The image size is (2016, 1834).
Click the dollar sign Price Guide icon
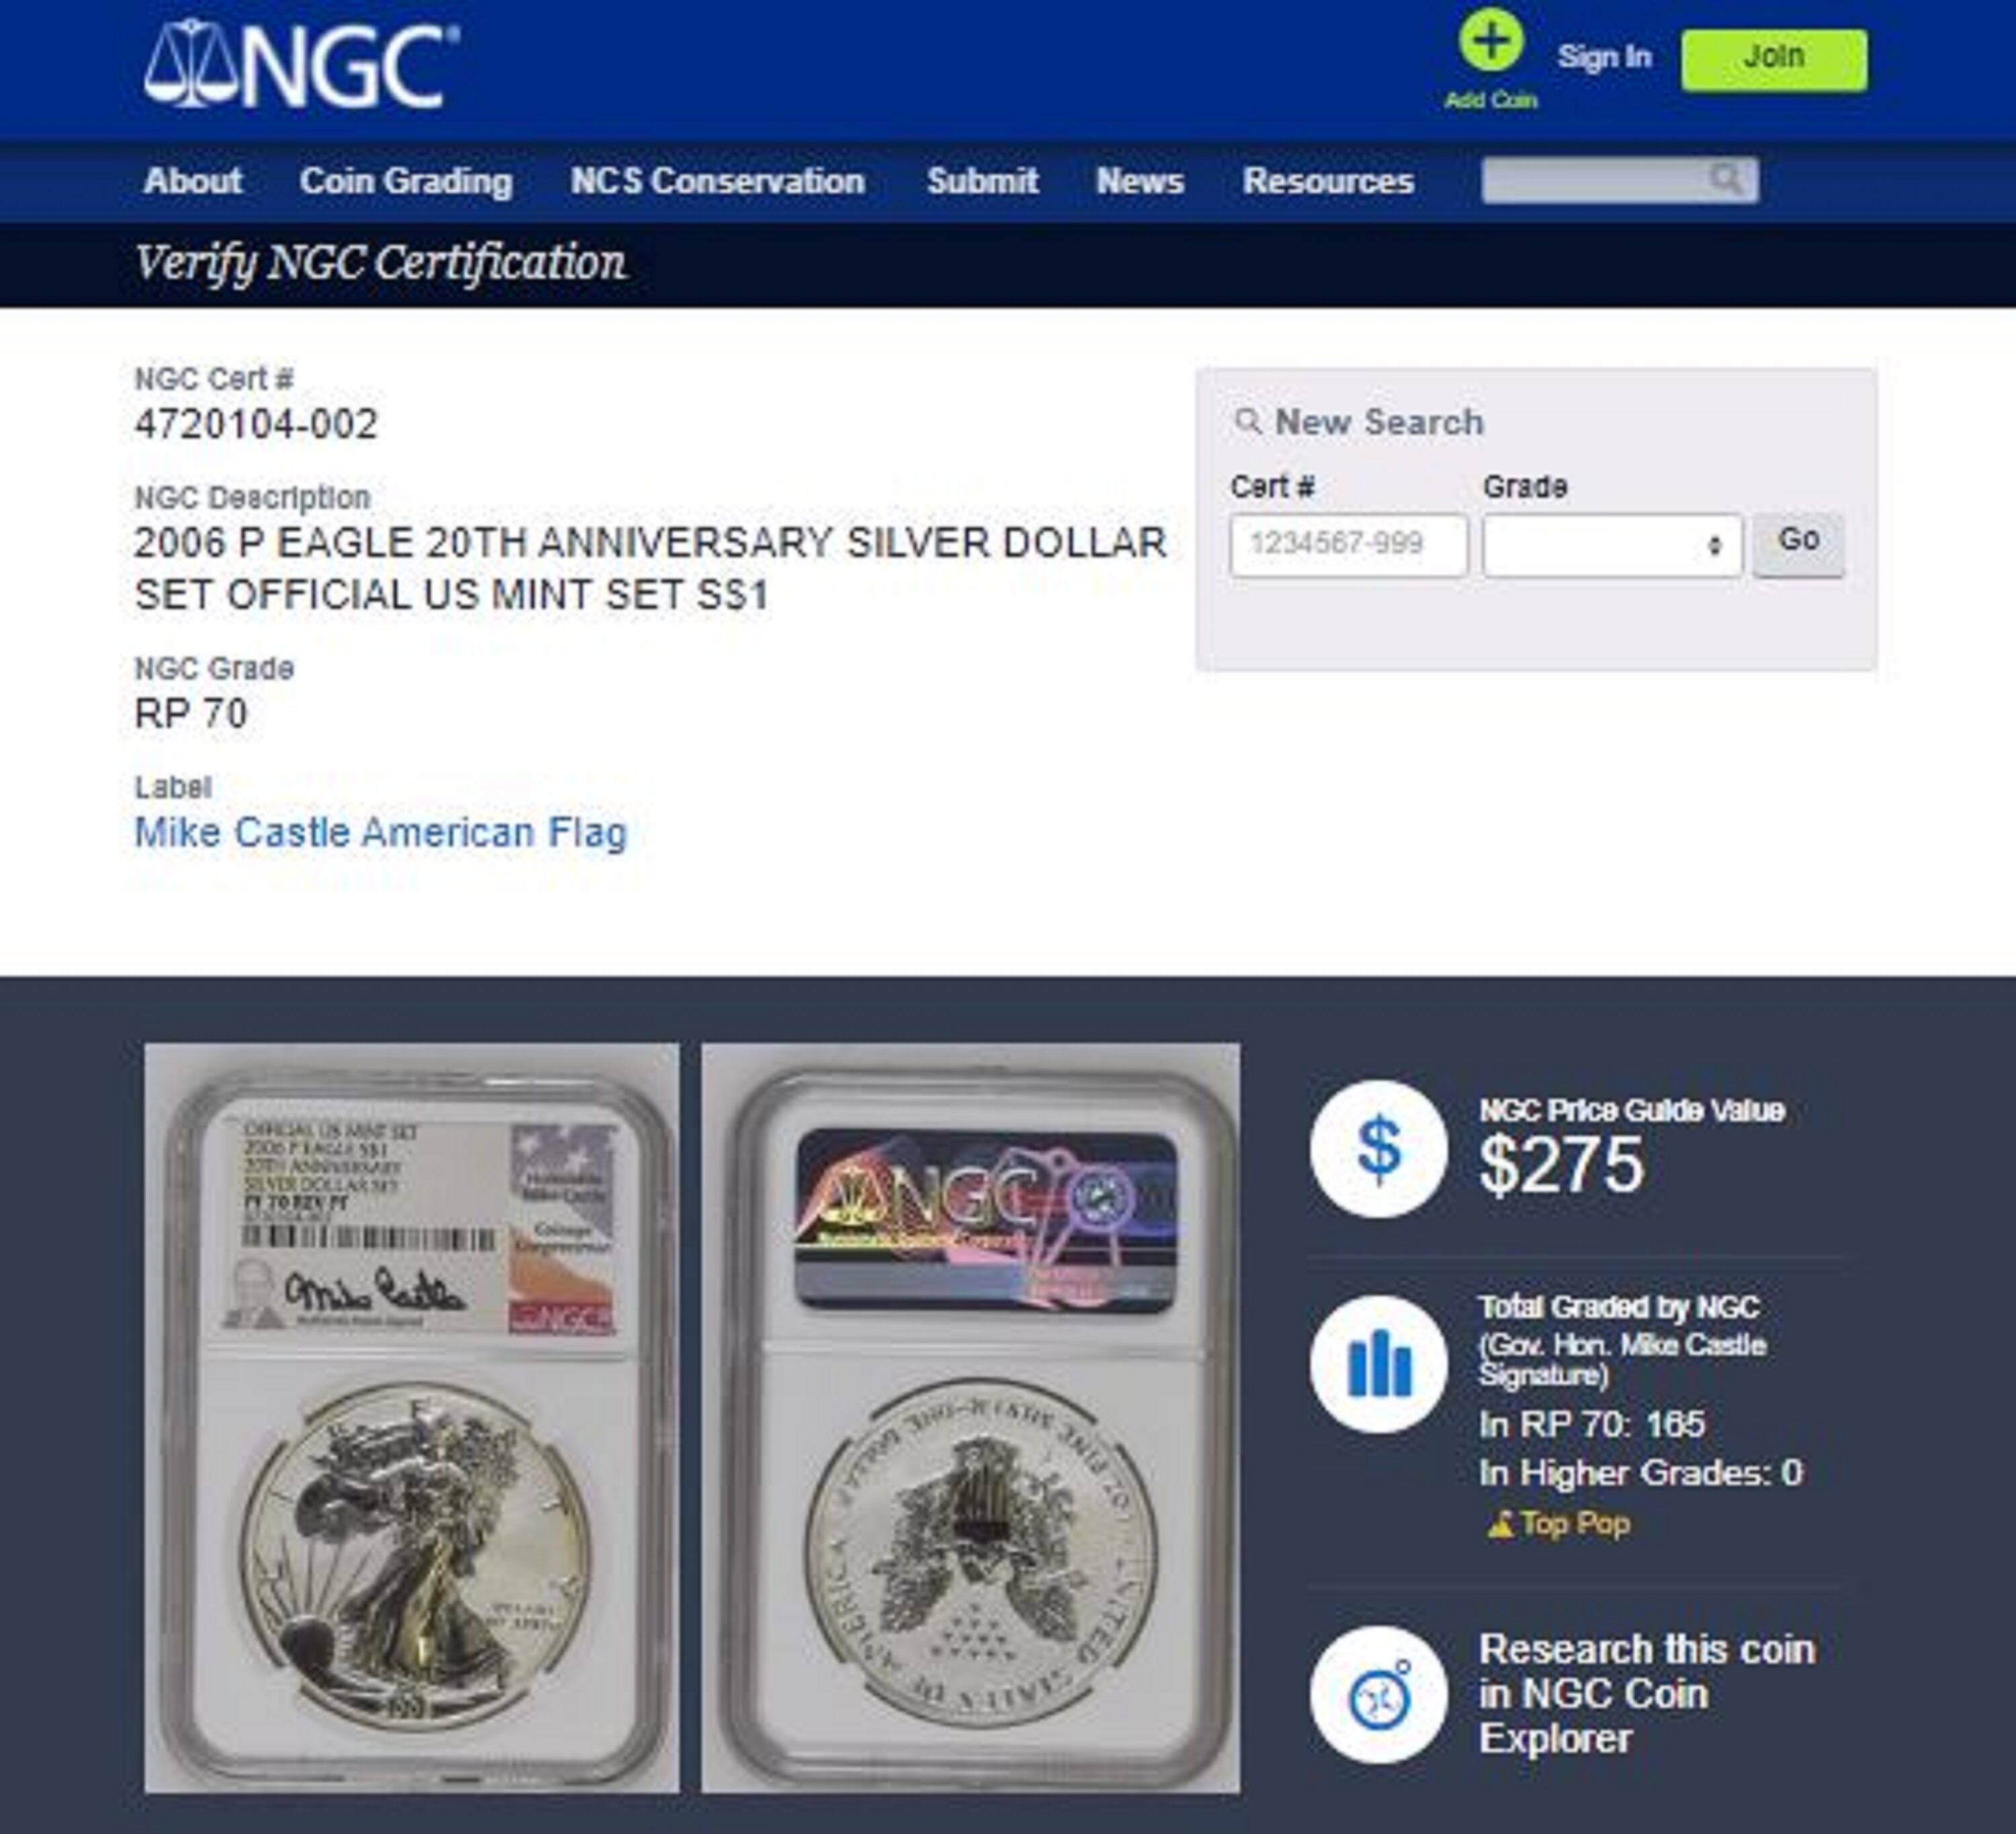1378,1148
